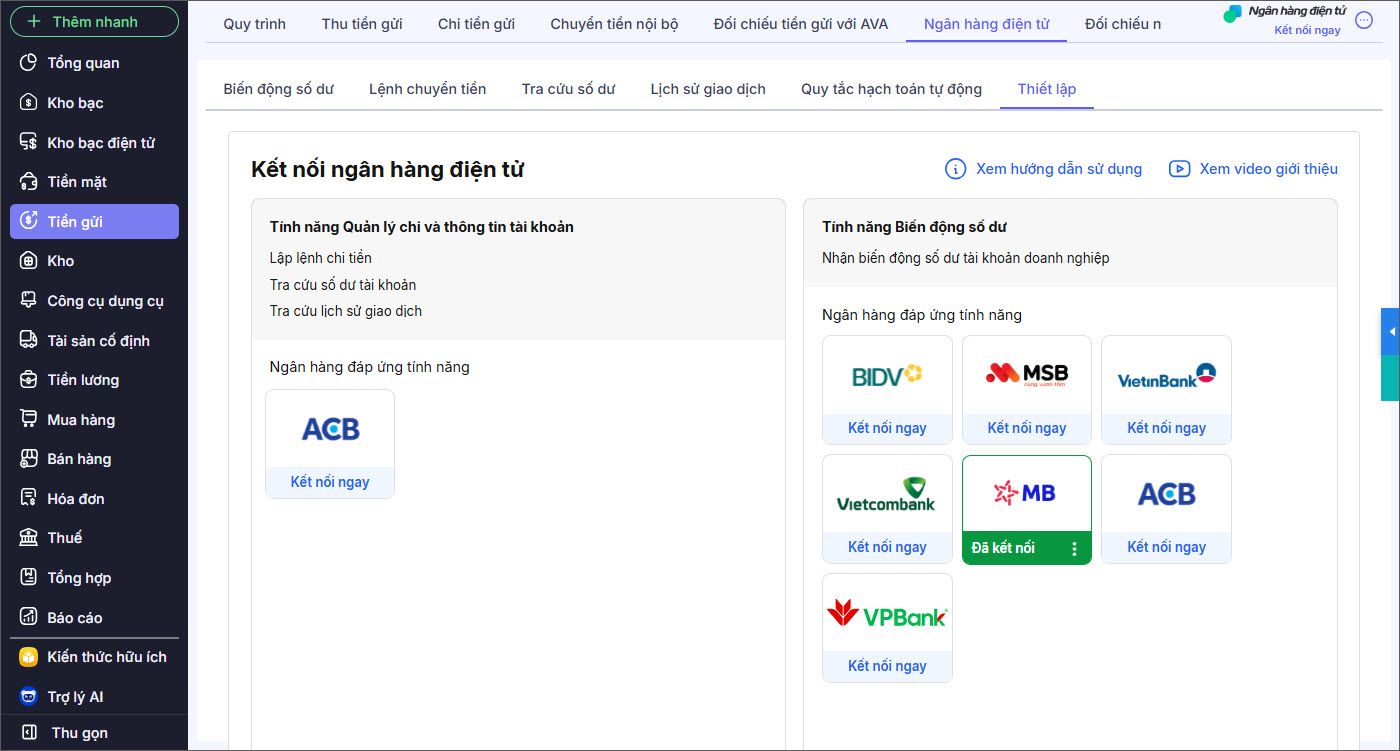1400x751 pixels.
Task: Expand the blue side panel arrow at right edge
Action: click(1391, 332)
